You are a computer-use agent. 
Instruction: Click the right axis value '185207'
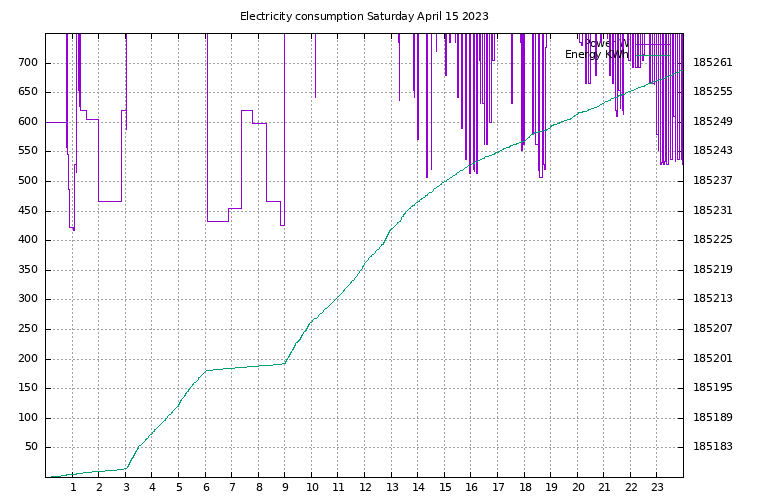pos(713,328)
